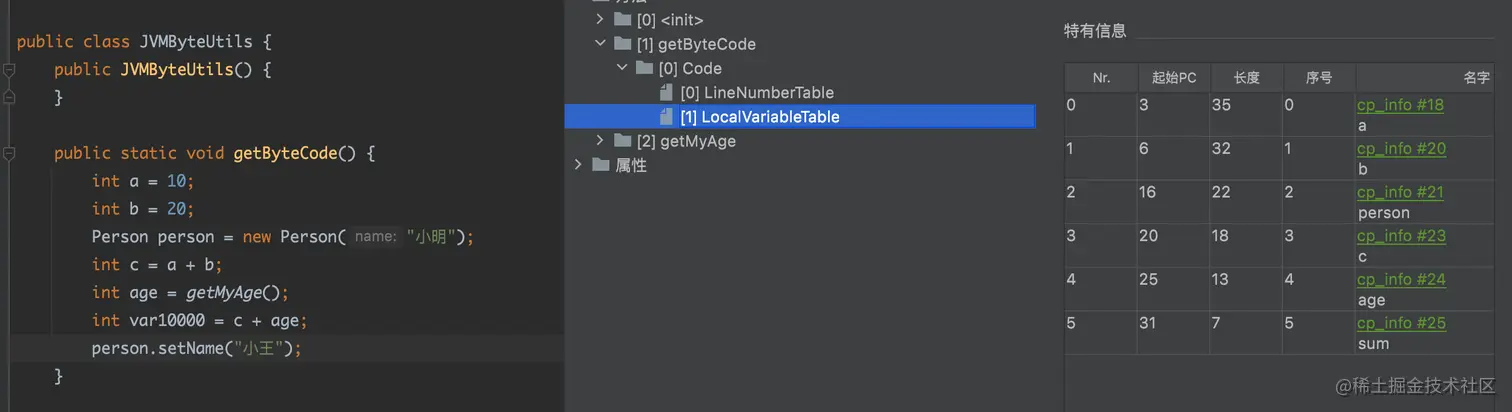
Task: Click fold marker beside getByteCode method declaration
Action: [9, 154]
